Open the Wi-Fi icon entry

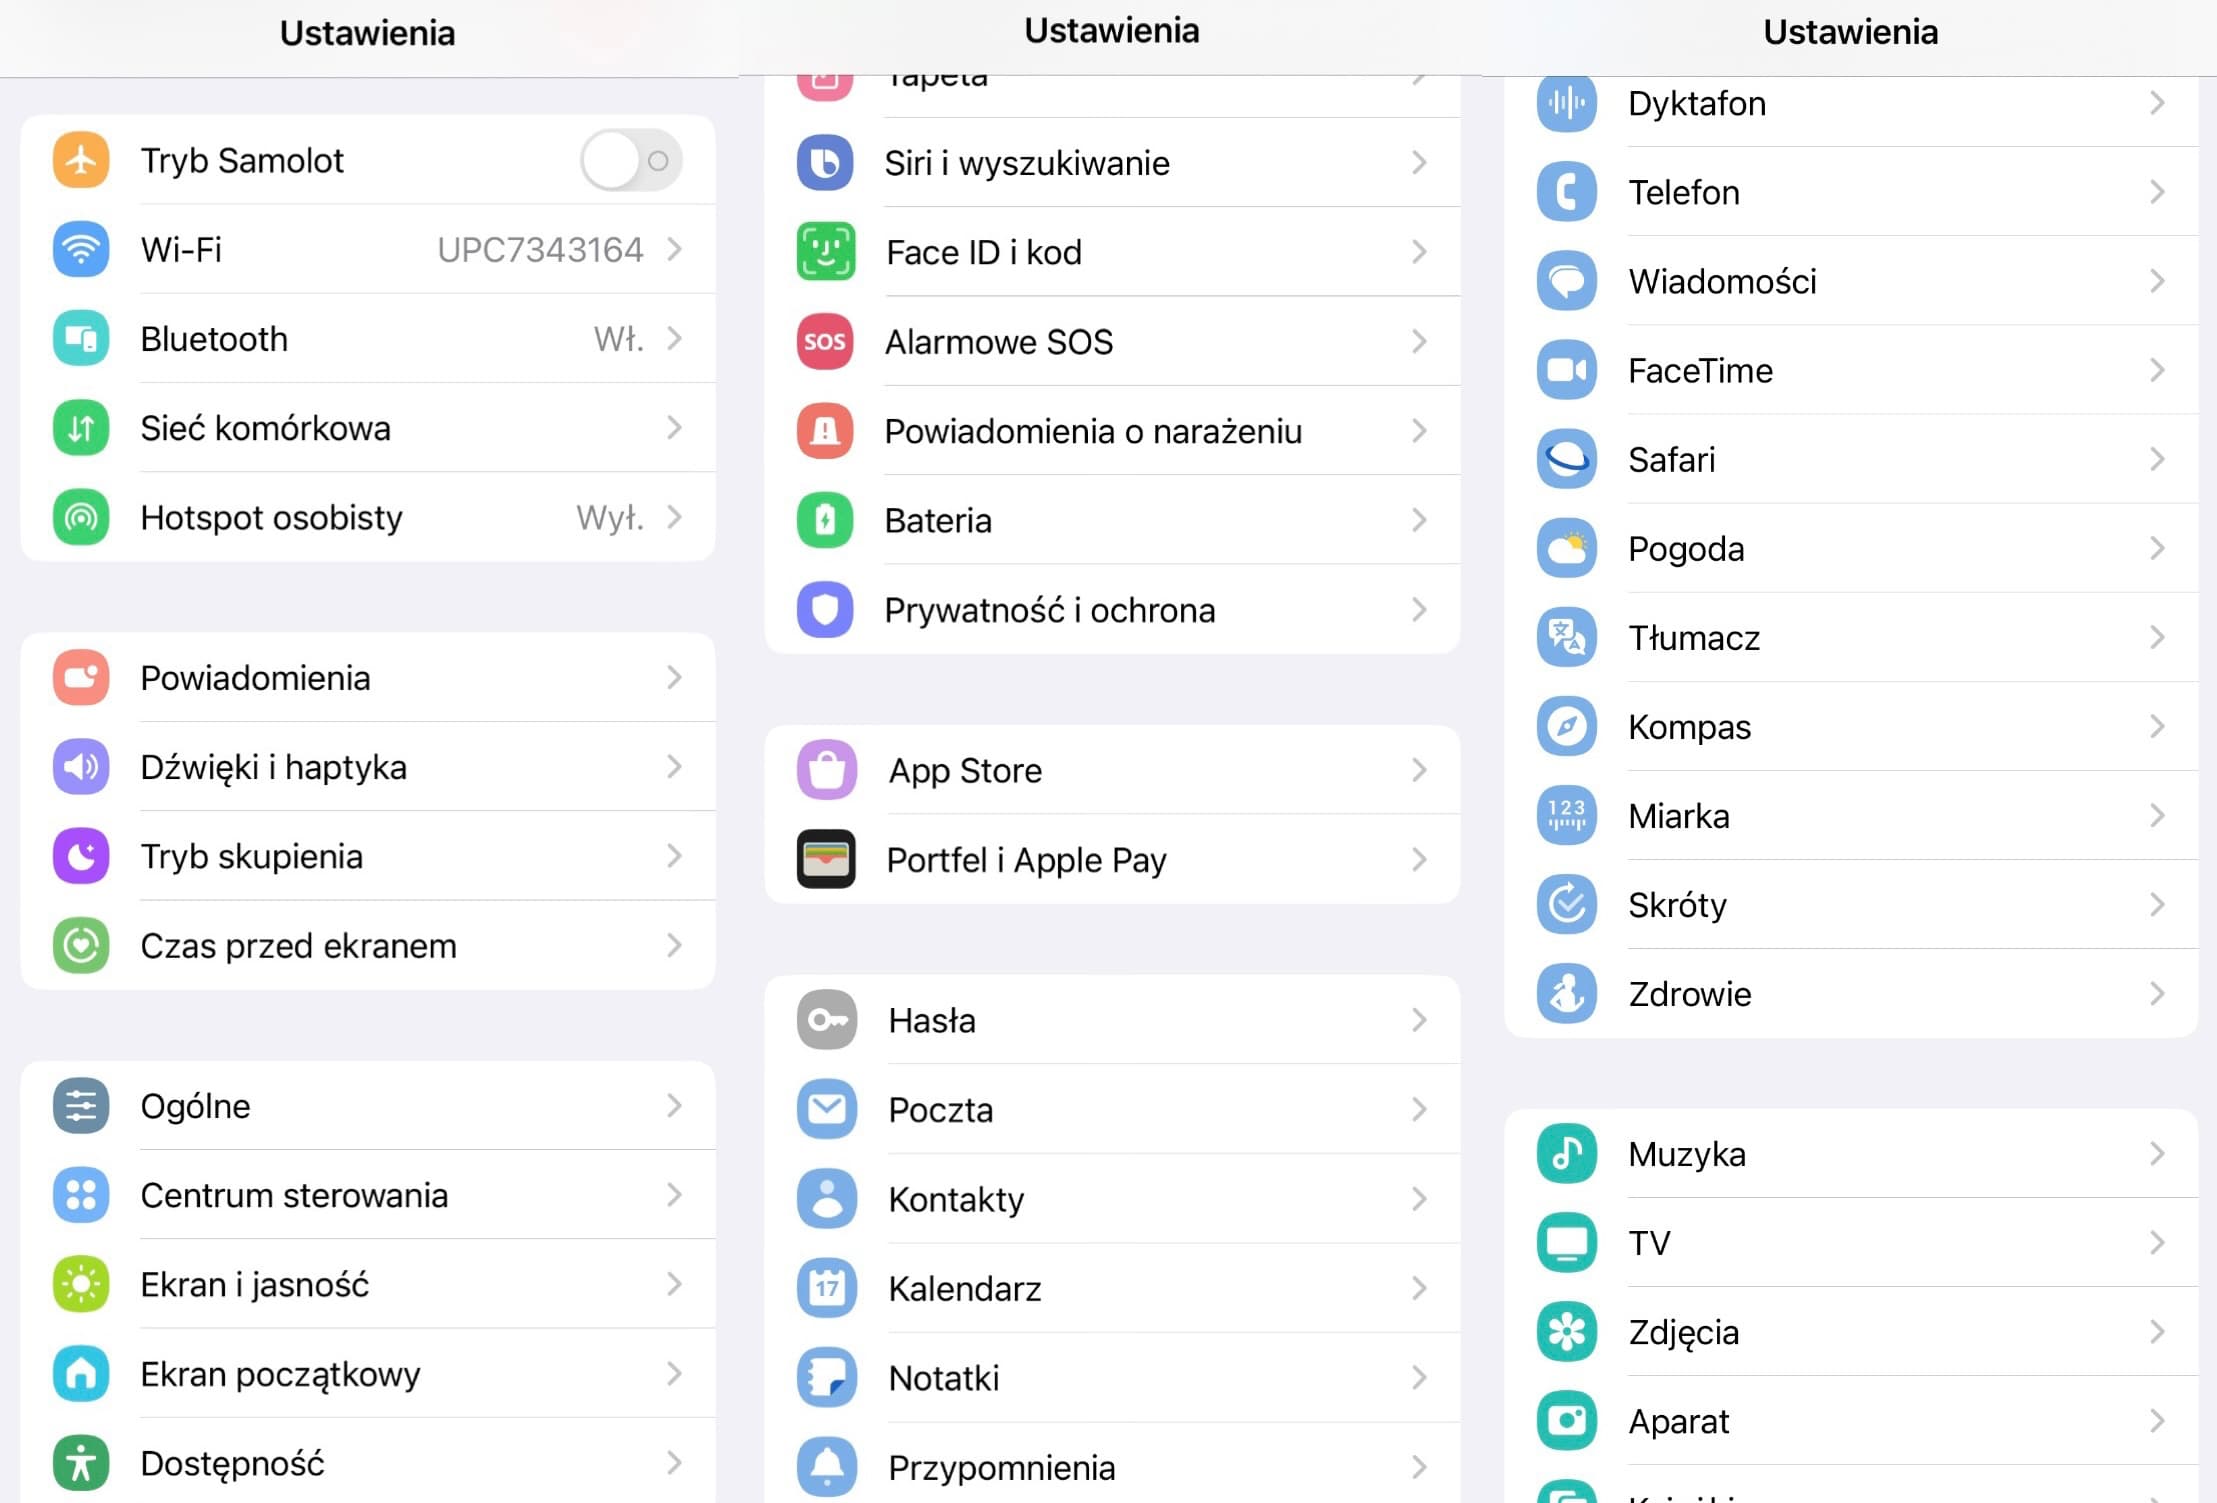pos(81,249)
